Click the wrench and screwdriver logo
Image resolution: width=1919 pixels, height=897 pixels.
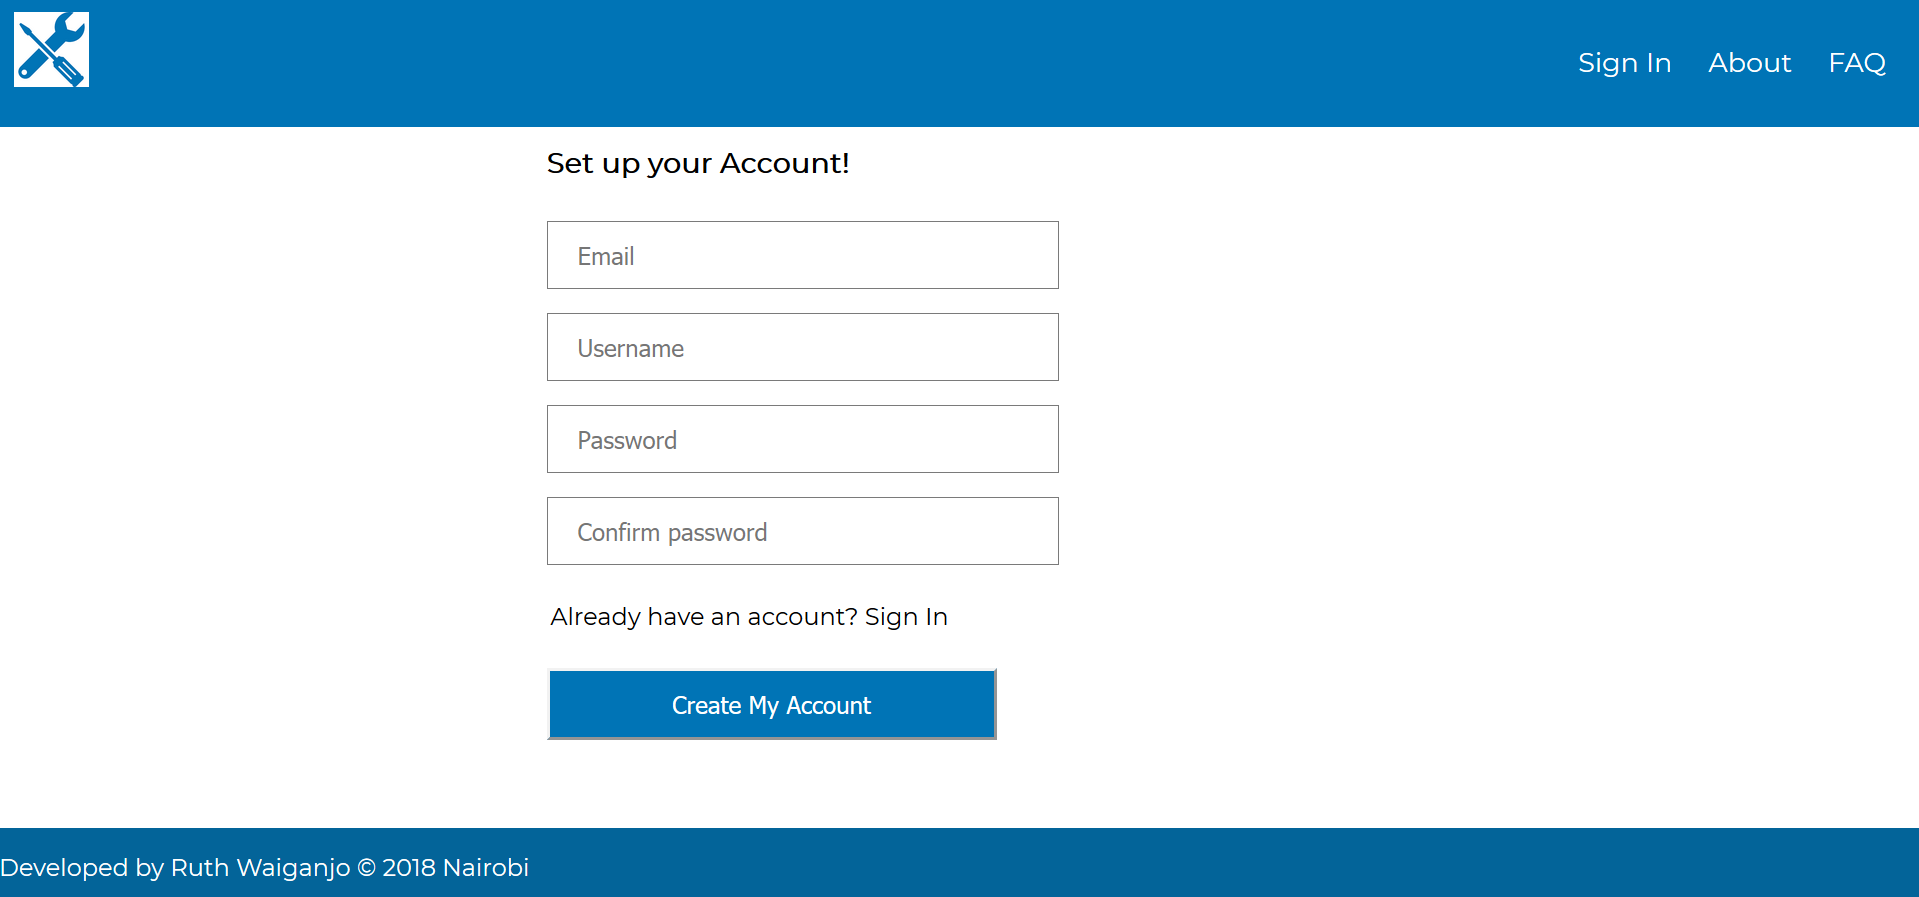click(51, 50)
